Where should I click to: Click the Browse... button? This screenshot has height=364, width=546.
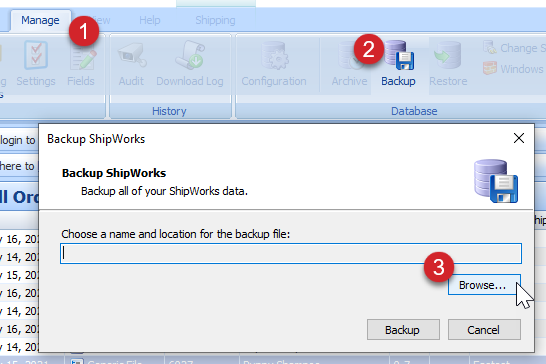[484, 285]
